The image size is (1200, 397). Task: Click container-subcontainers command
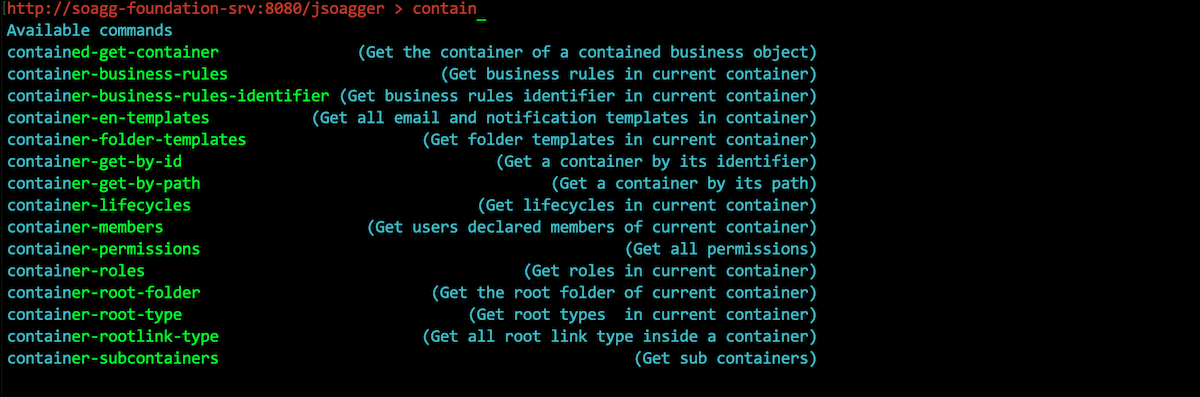[x=113, y=358]
